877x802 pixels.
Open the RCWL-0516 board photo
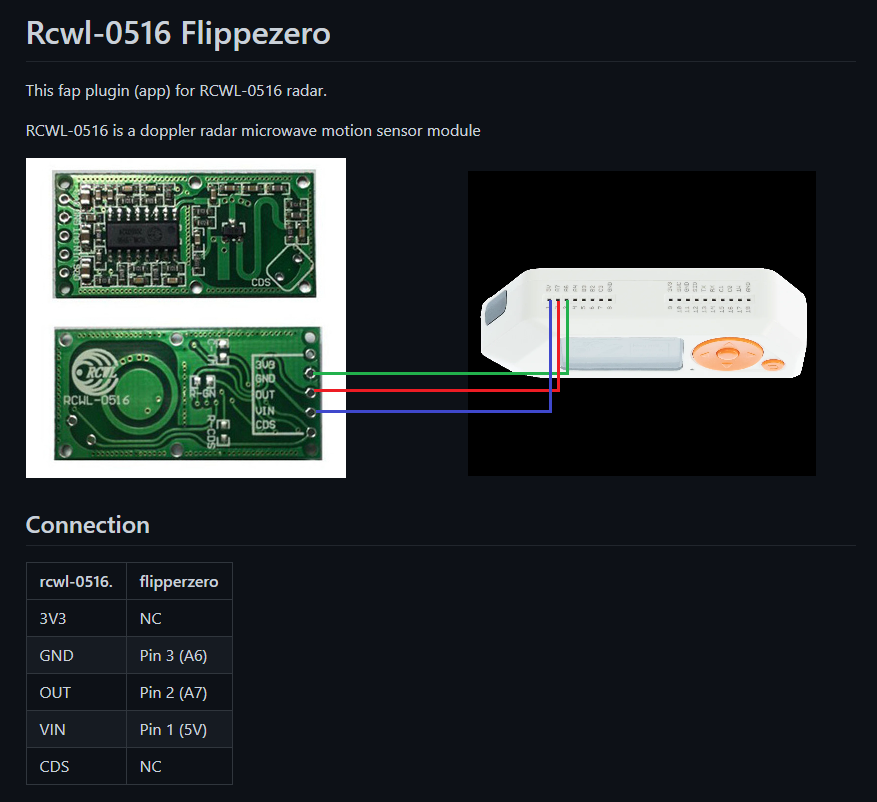point(186,318)
